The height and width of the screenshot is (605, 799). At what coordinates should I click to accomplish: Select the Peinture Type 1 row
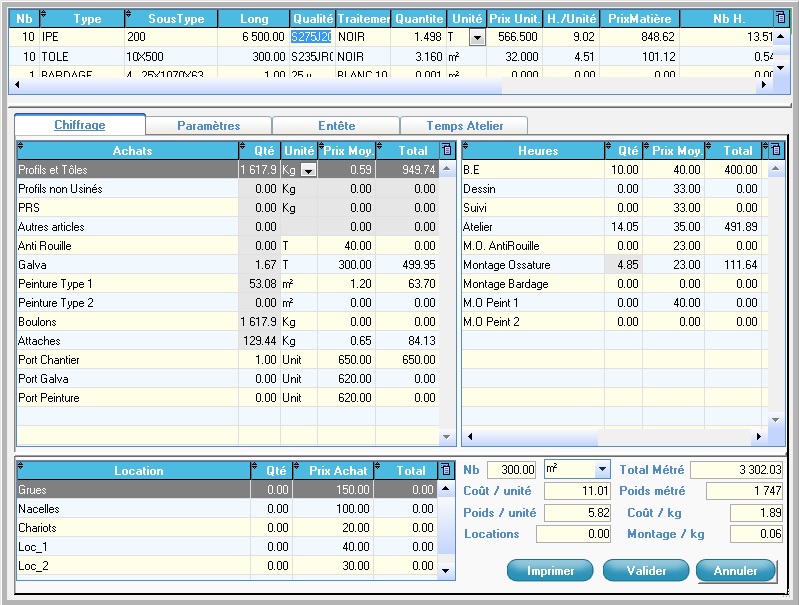pos(228,283)
